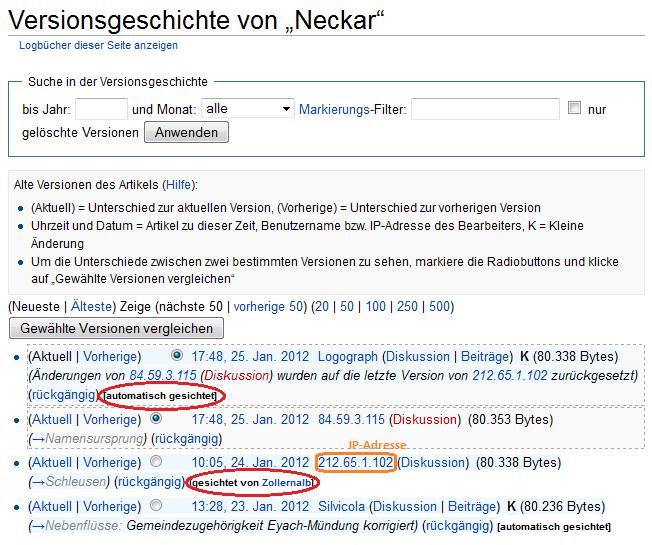Image resolution: width=652 pixels, height=545 pixels.
Task: Select radio button for Silvicola revision
Action: coord(156,506)
